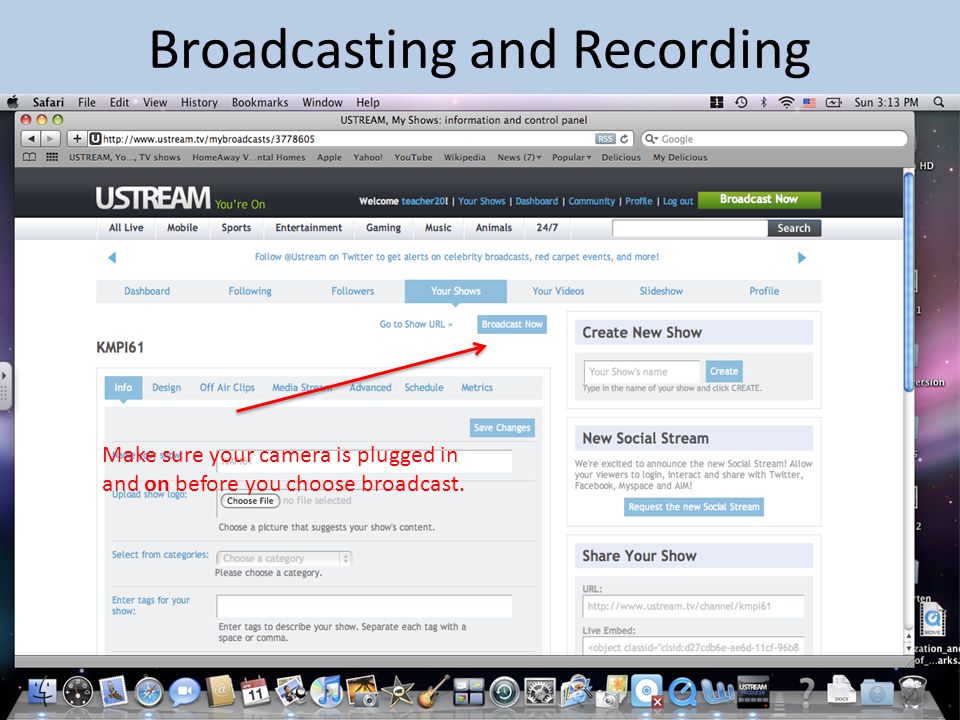
Task: Open the Google search engine dropdown arrow
Action: tap(651, 139)
